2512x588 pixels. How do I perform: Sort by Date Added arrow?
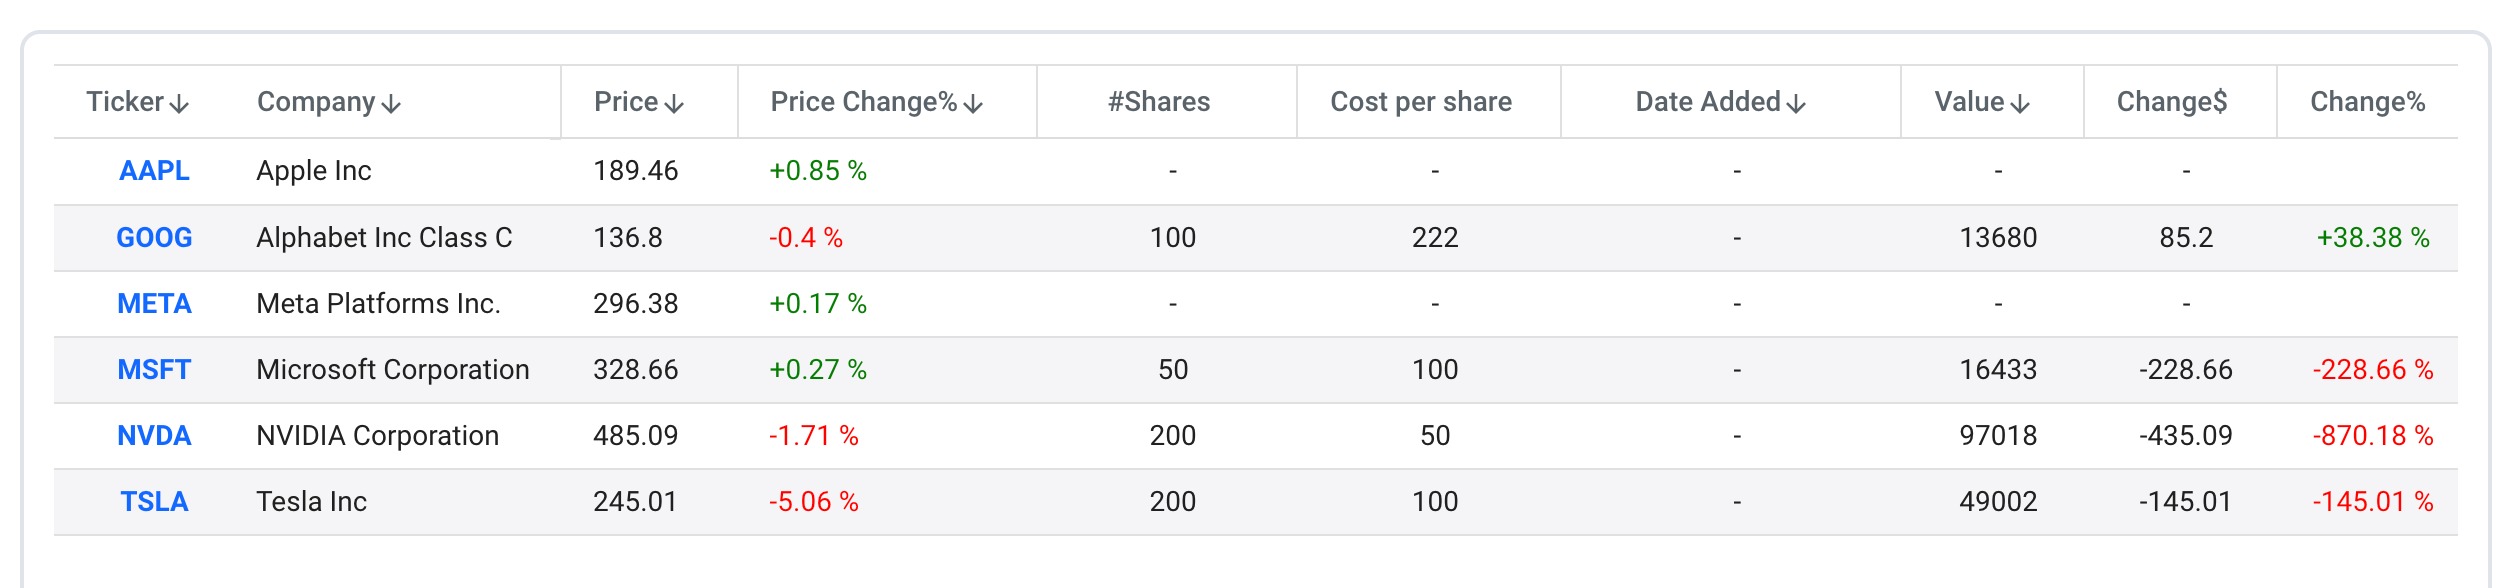coord(1796,104)
